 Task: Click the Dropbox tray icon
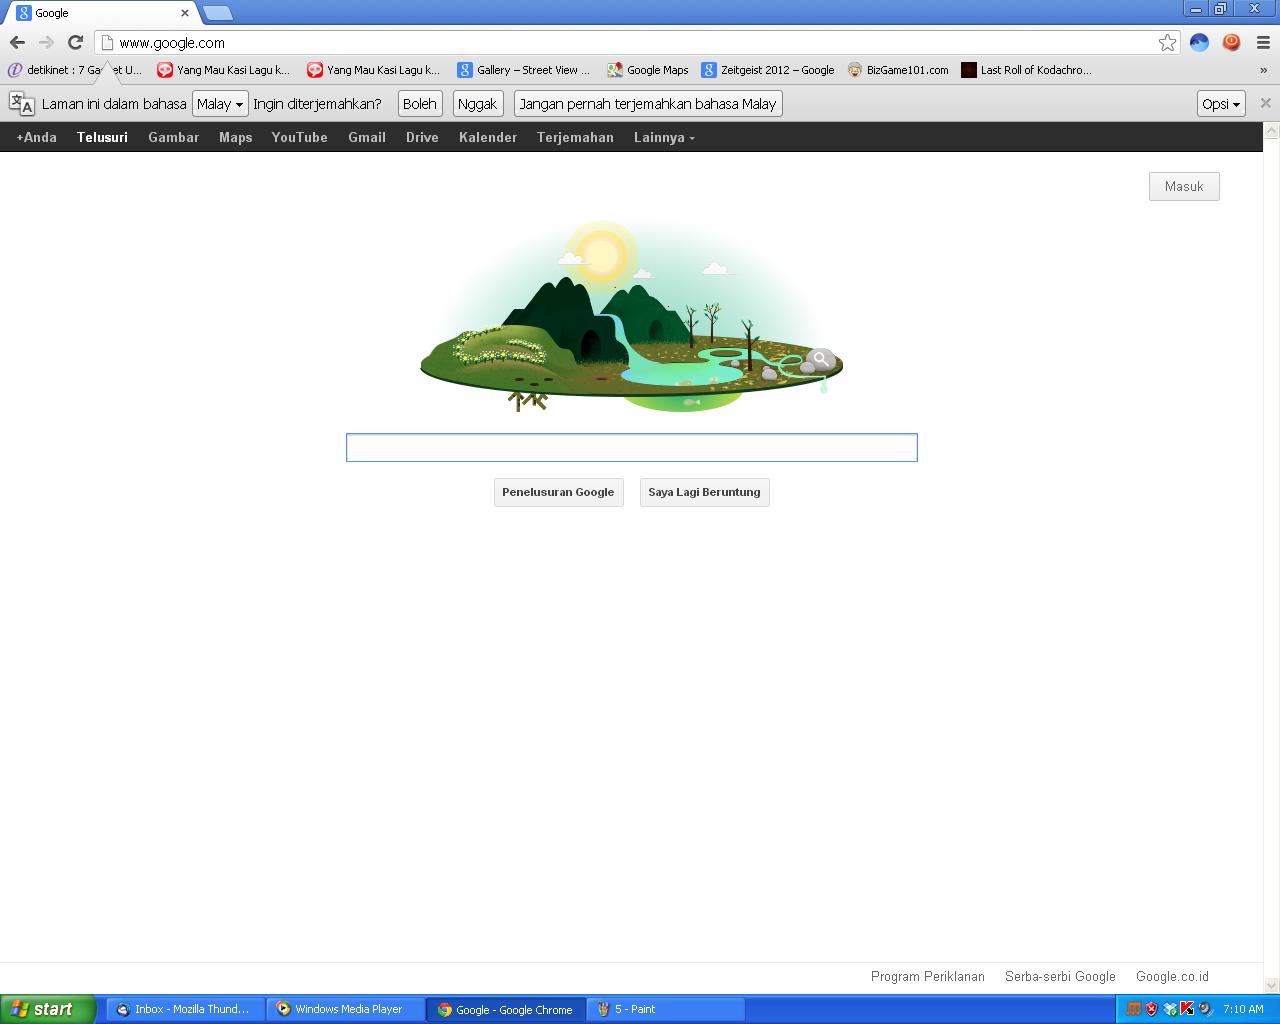coord(1169,1009)
